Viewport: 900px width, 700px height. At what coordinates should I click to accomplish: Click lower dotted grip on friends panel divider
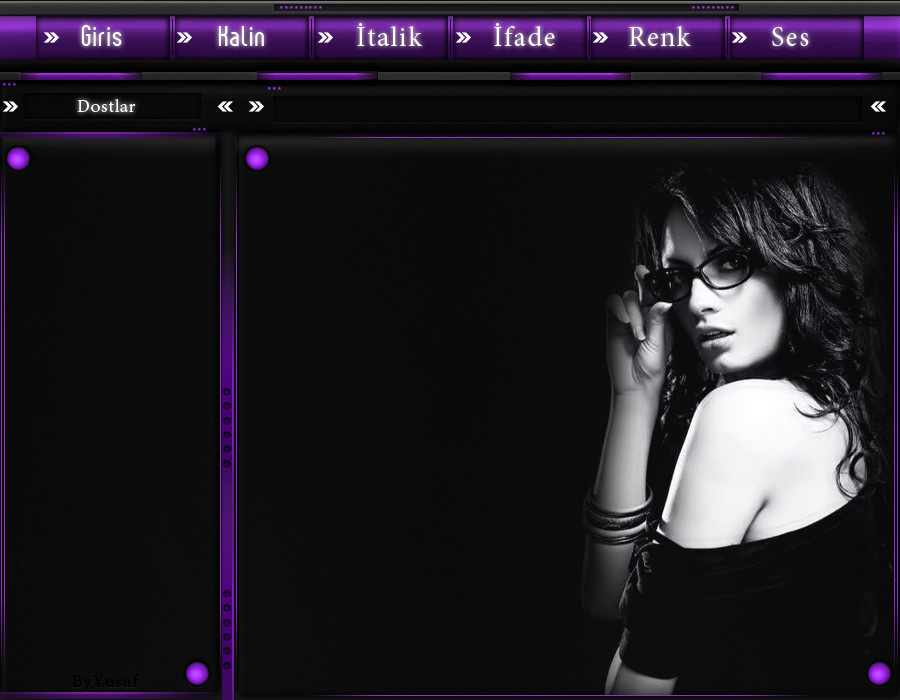tap(227, 630)
